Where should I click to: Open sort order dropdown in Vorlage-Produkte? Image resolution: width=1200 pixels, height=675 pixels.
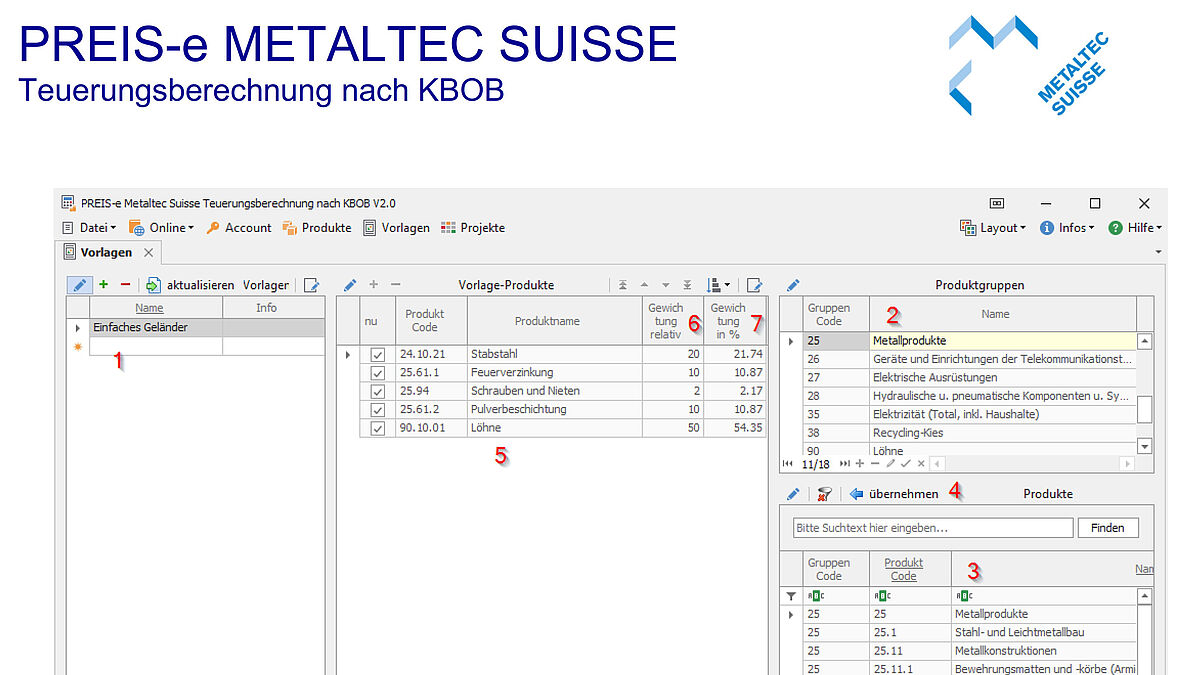click(719, 285)
